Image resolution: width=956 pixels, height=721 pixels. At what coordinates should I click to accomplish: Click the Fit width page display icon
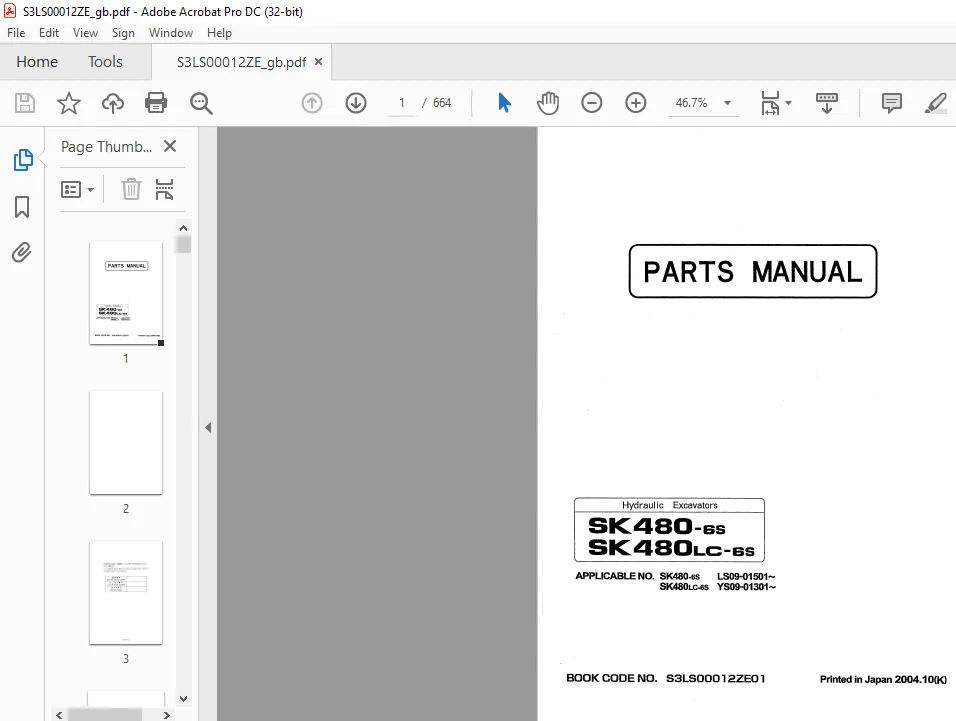[770, 103]
